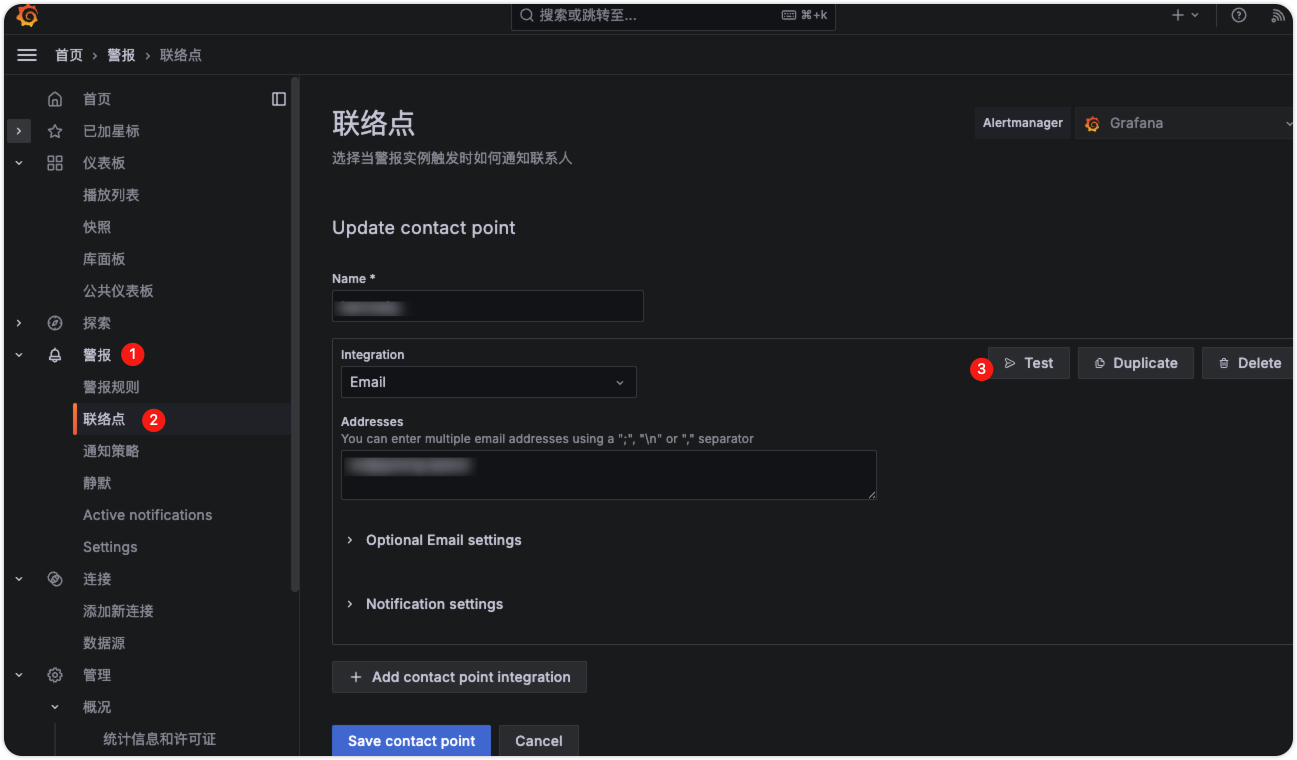Open the Integration Email dropdown
1297x760 pixels.
[488, 382]
